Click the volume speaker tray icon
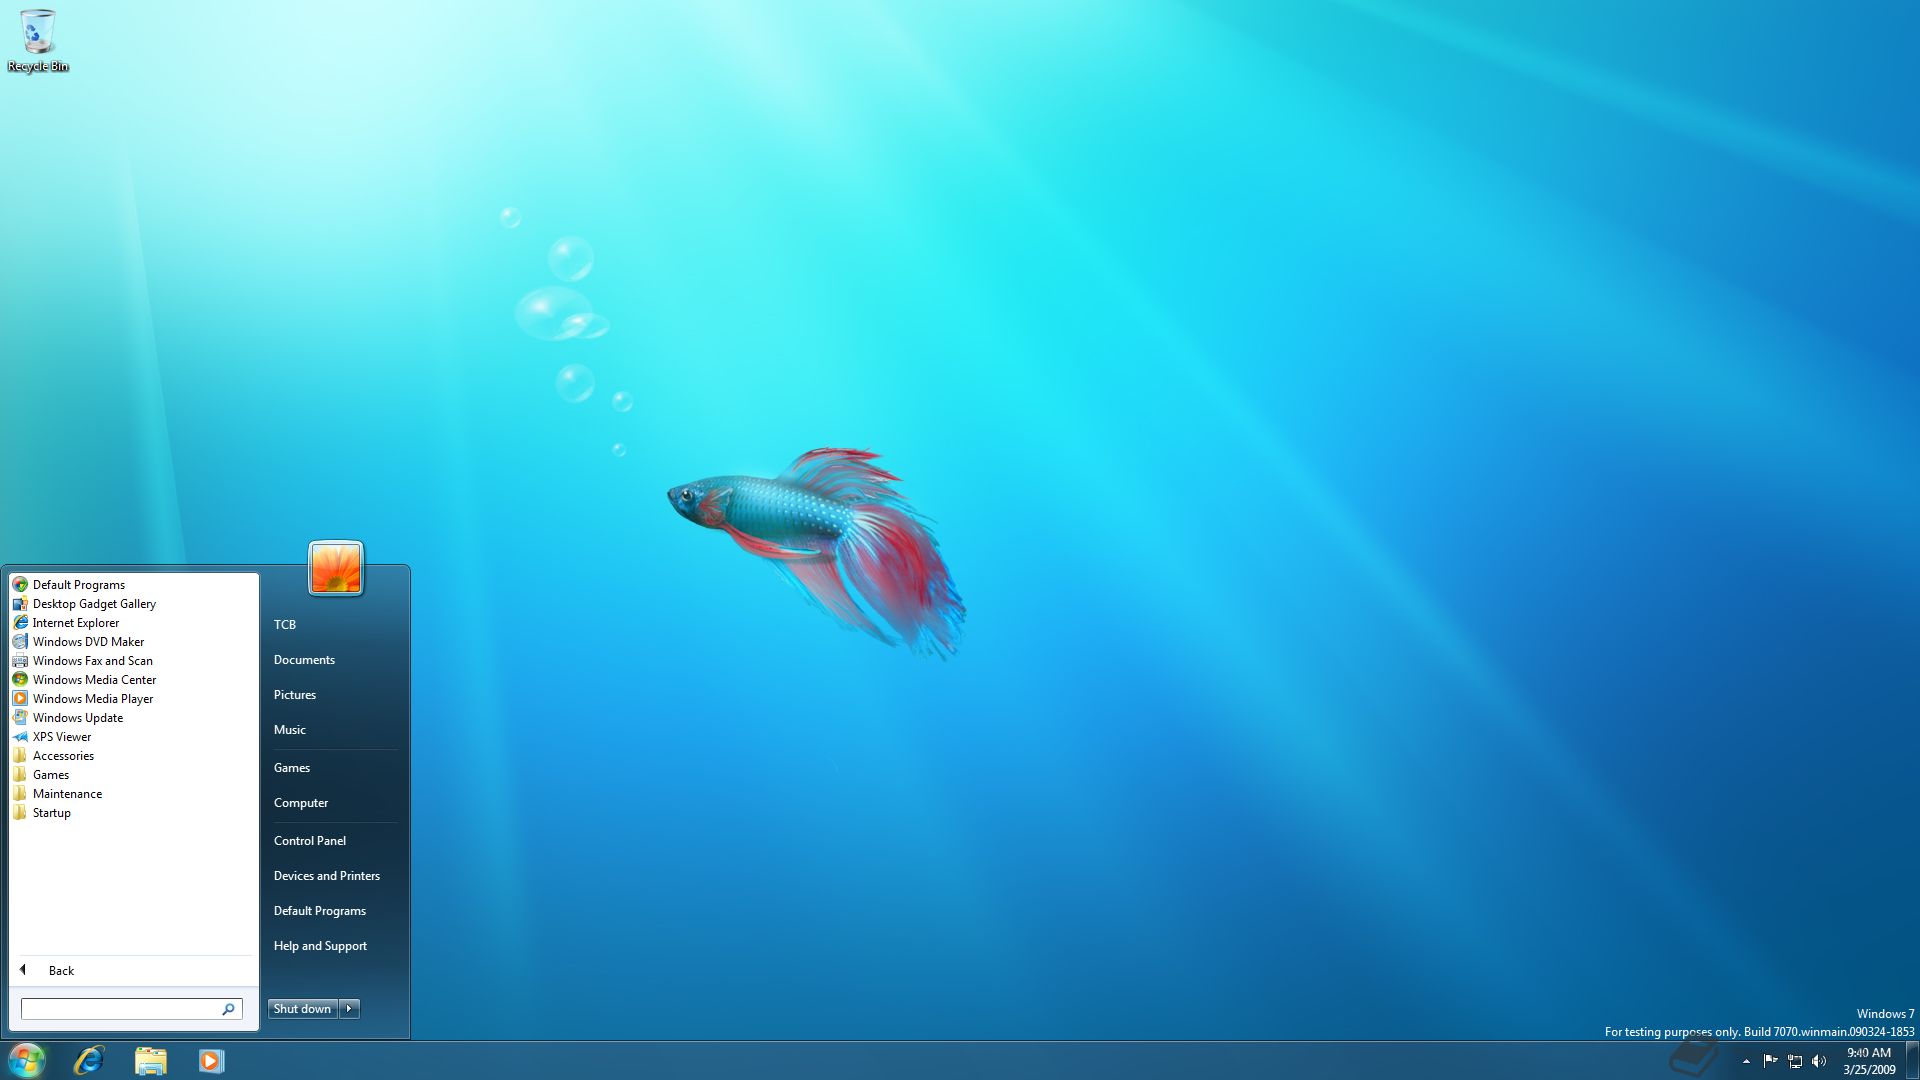Image resolution: width=1920 pixels, height=1080 pixels. click(1819, 1061)
